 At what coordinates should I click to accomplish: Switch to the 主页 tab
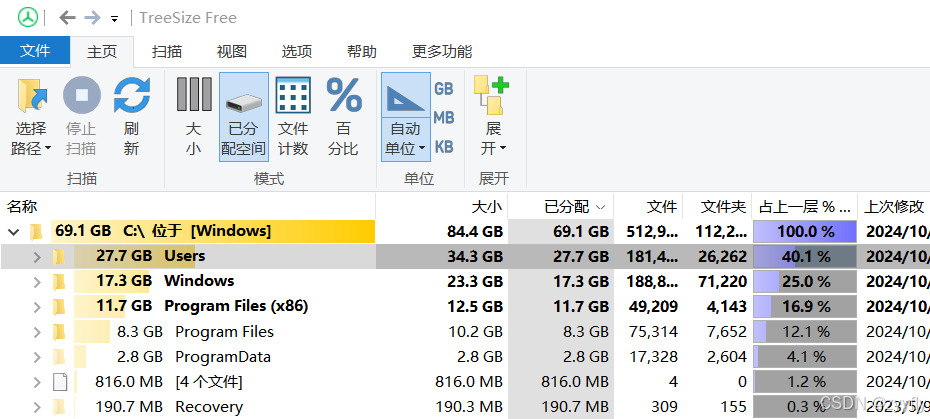(x=102, y=52)
